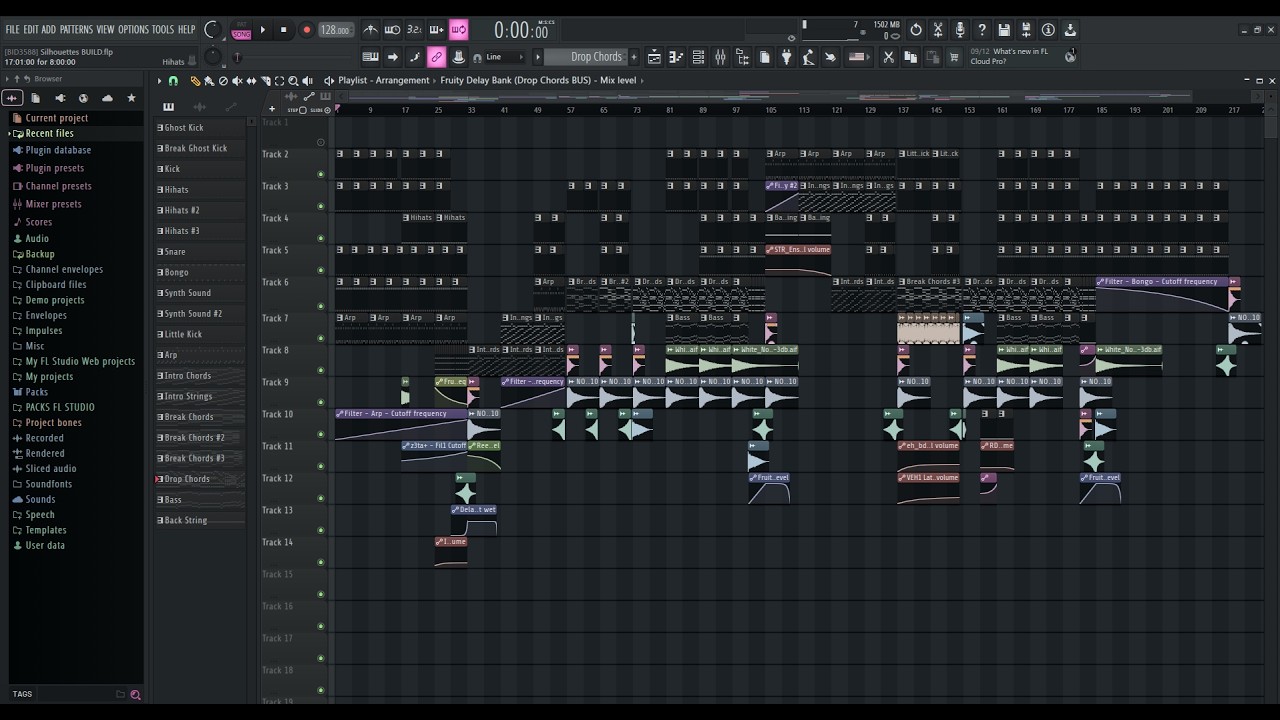
Task: Select the Slip tool in playlist toolbar
Action: coord(251,80)
